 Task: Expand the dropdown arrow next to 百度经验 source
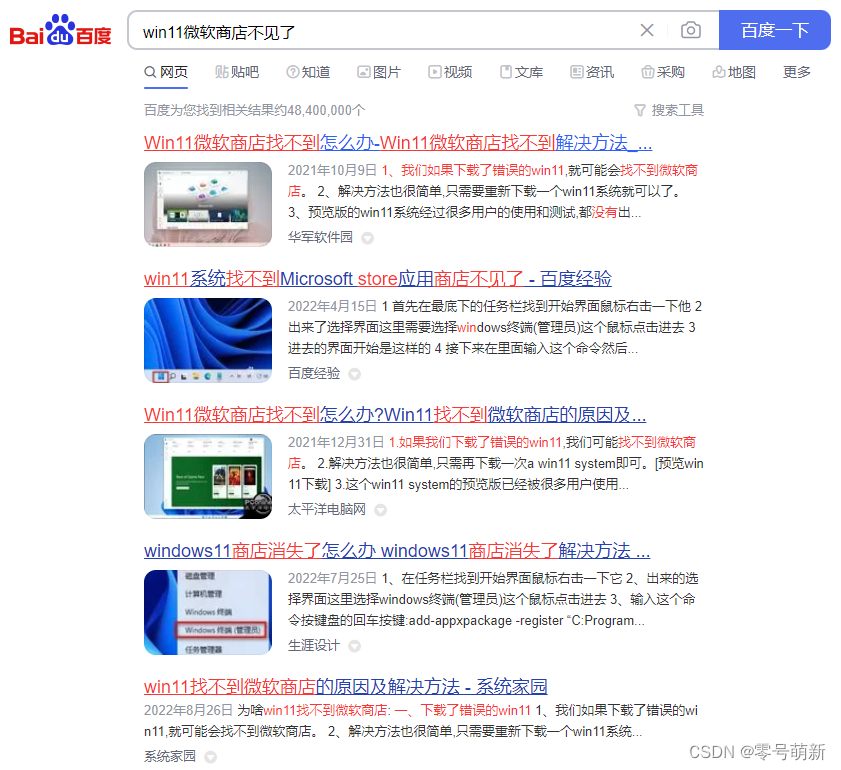click(x=355, y=374)
